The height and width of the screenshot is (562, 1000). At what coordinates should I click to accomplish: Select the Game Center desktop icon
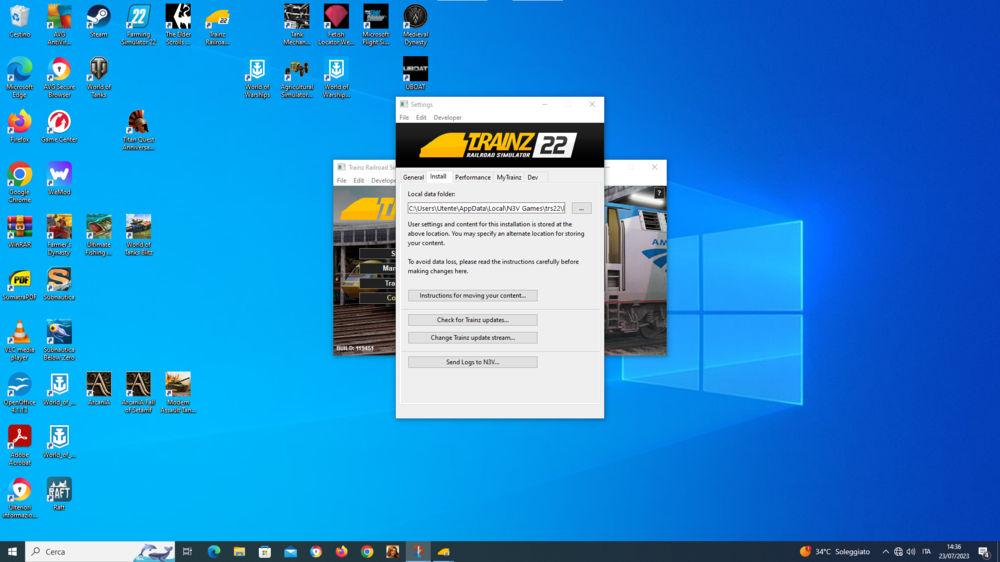[59, 126]
